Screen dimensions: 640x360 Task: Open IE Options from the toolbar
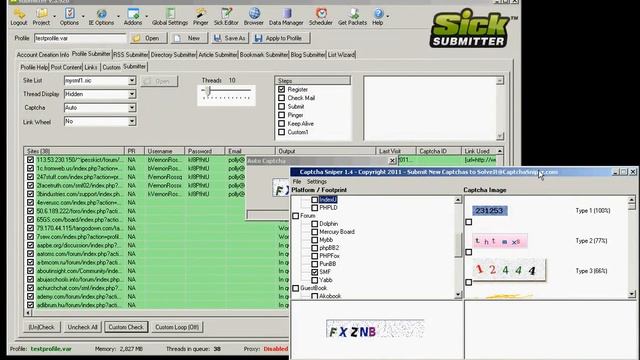(x=101, y=17)
